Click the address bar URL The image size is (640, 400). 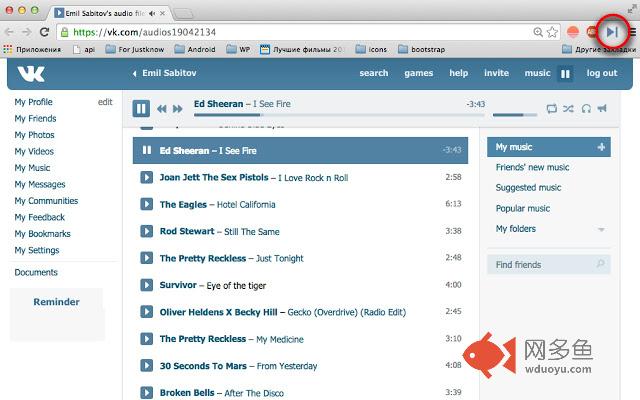(144, 32)
